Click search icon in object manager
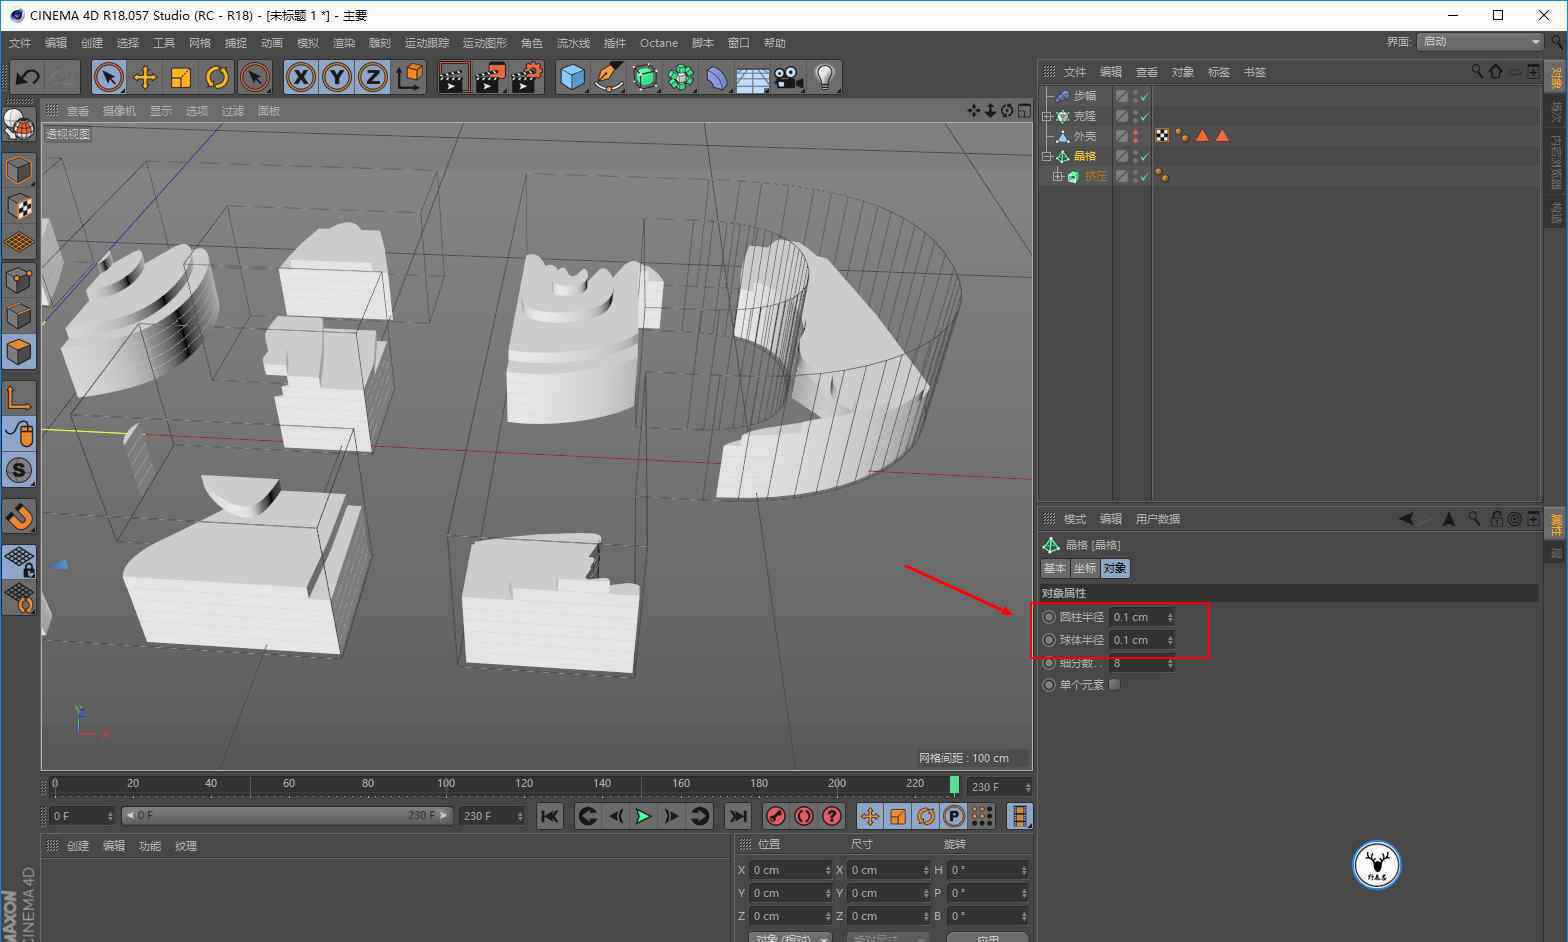The width and height of the screenshot is (1568, 942). pyautogui.click(x=1477, y=71)
